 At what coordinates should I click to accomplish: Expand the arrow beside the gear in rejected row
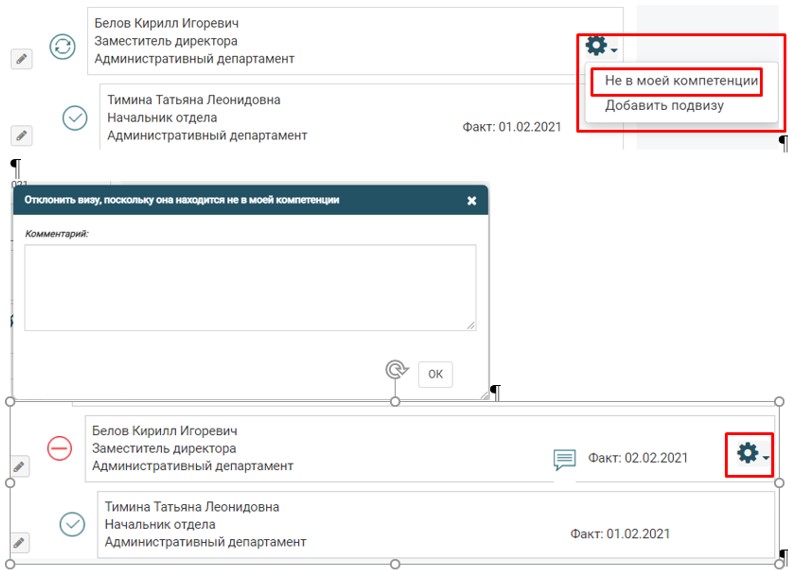point(765,458)
